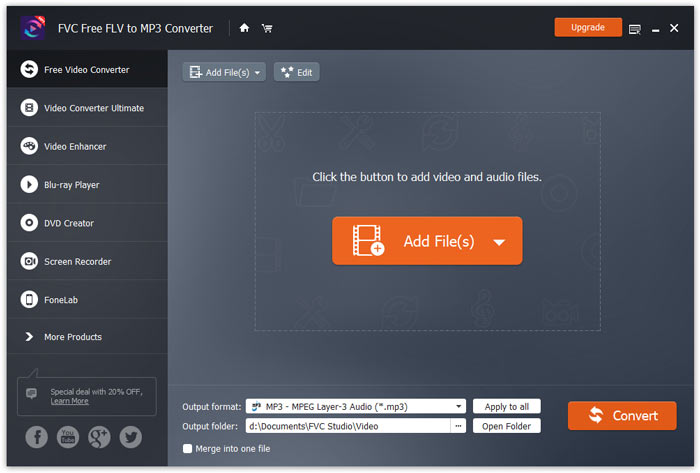Click the orange Convert button

click(622, 416)
